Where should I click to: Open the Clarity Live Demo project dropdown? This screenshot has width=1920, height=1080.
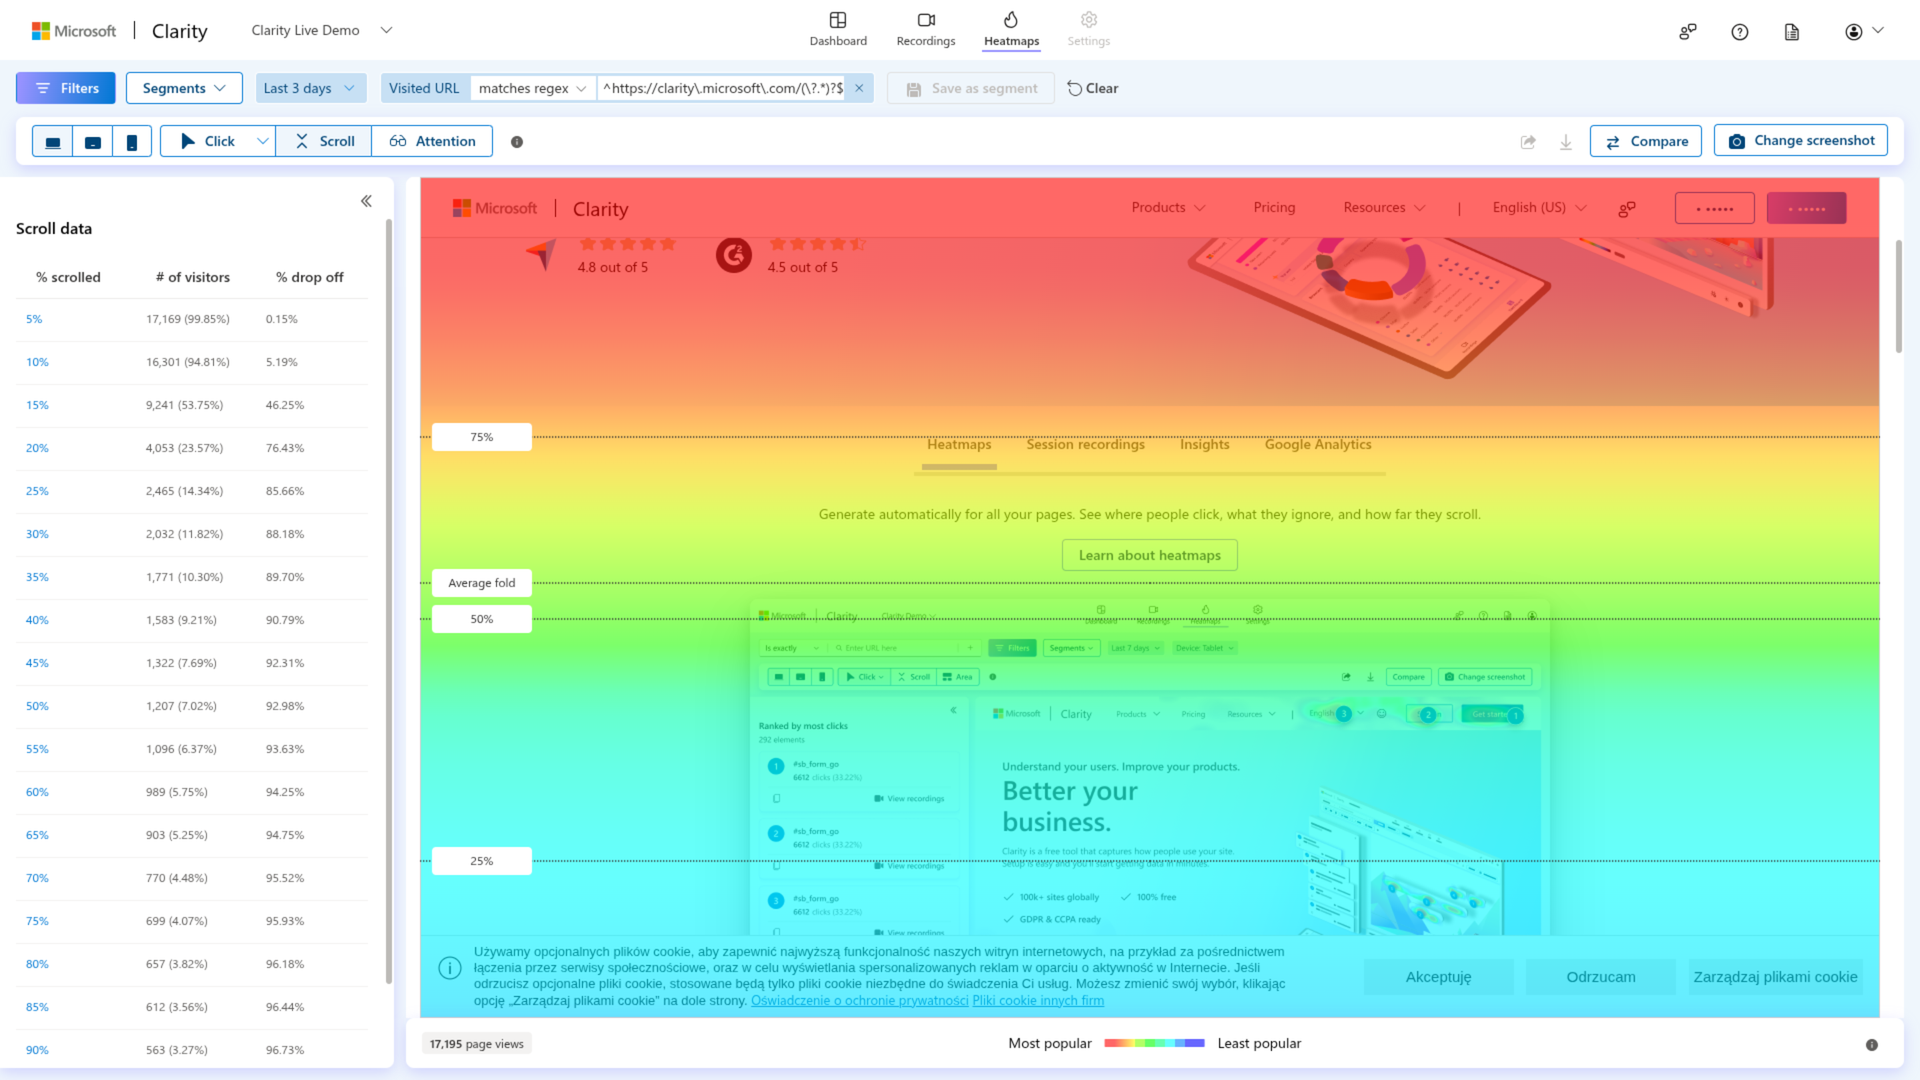point(321,30)
